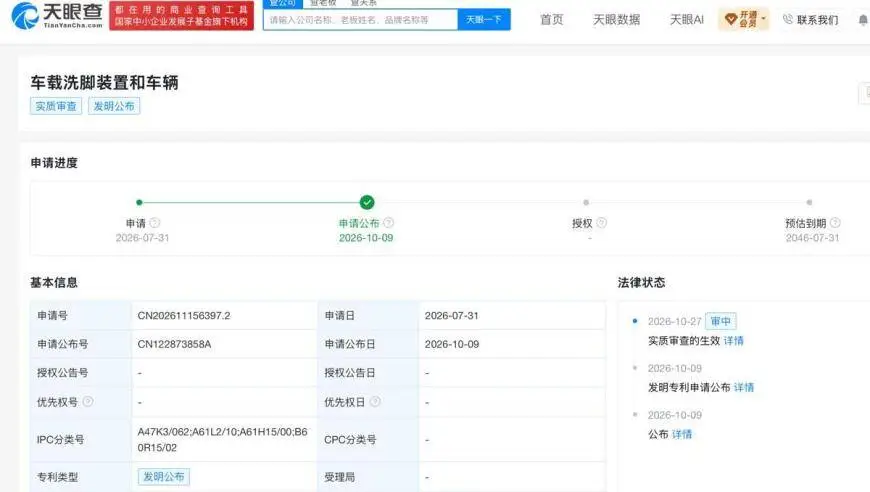Select the 受理局 label cell
This screenshot has width=870, height=492.
[368, 477]
